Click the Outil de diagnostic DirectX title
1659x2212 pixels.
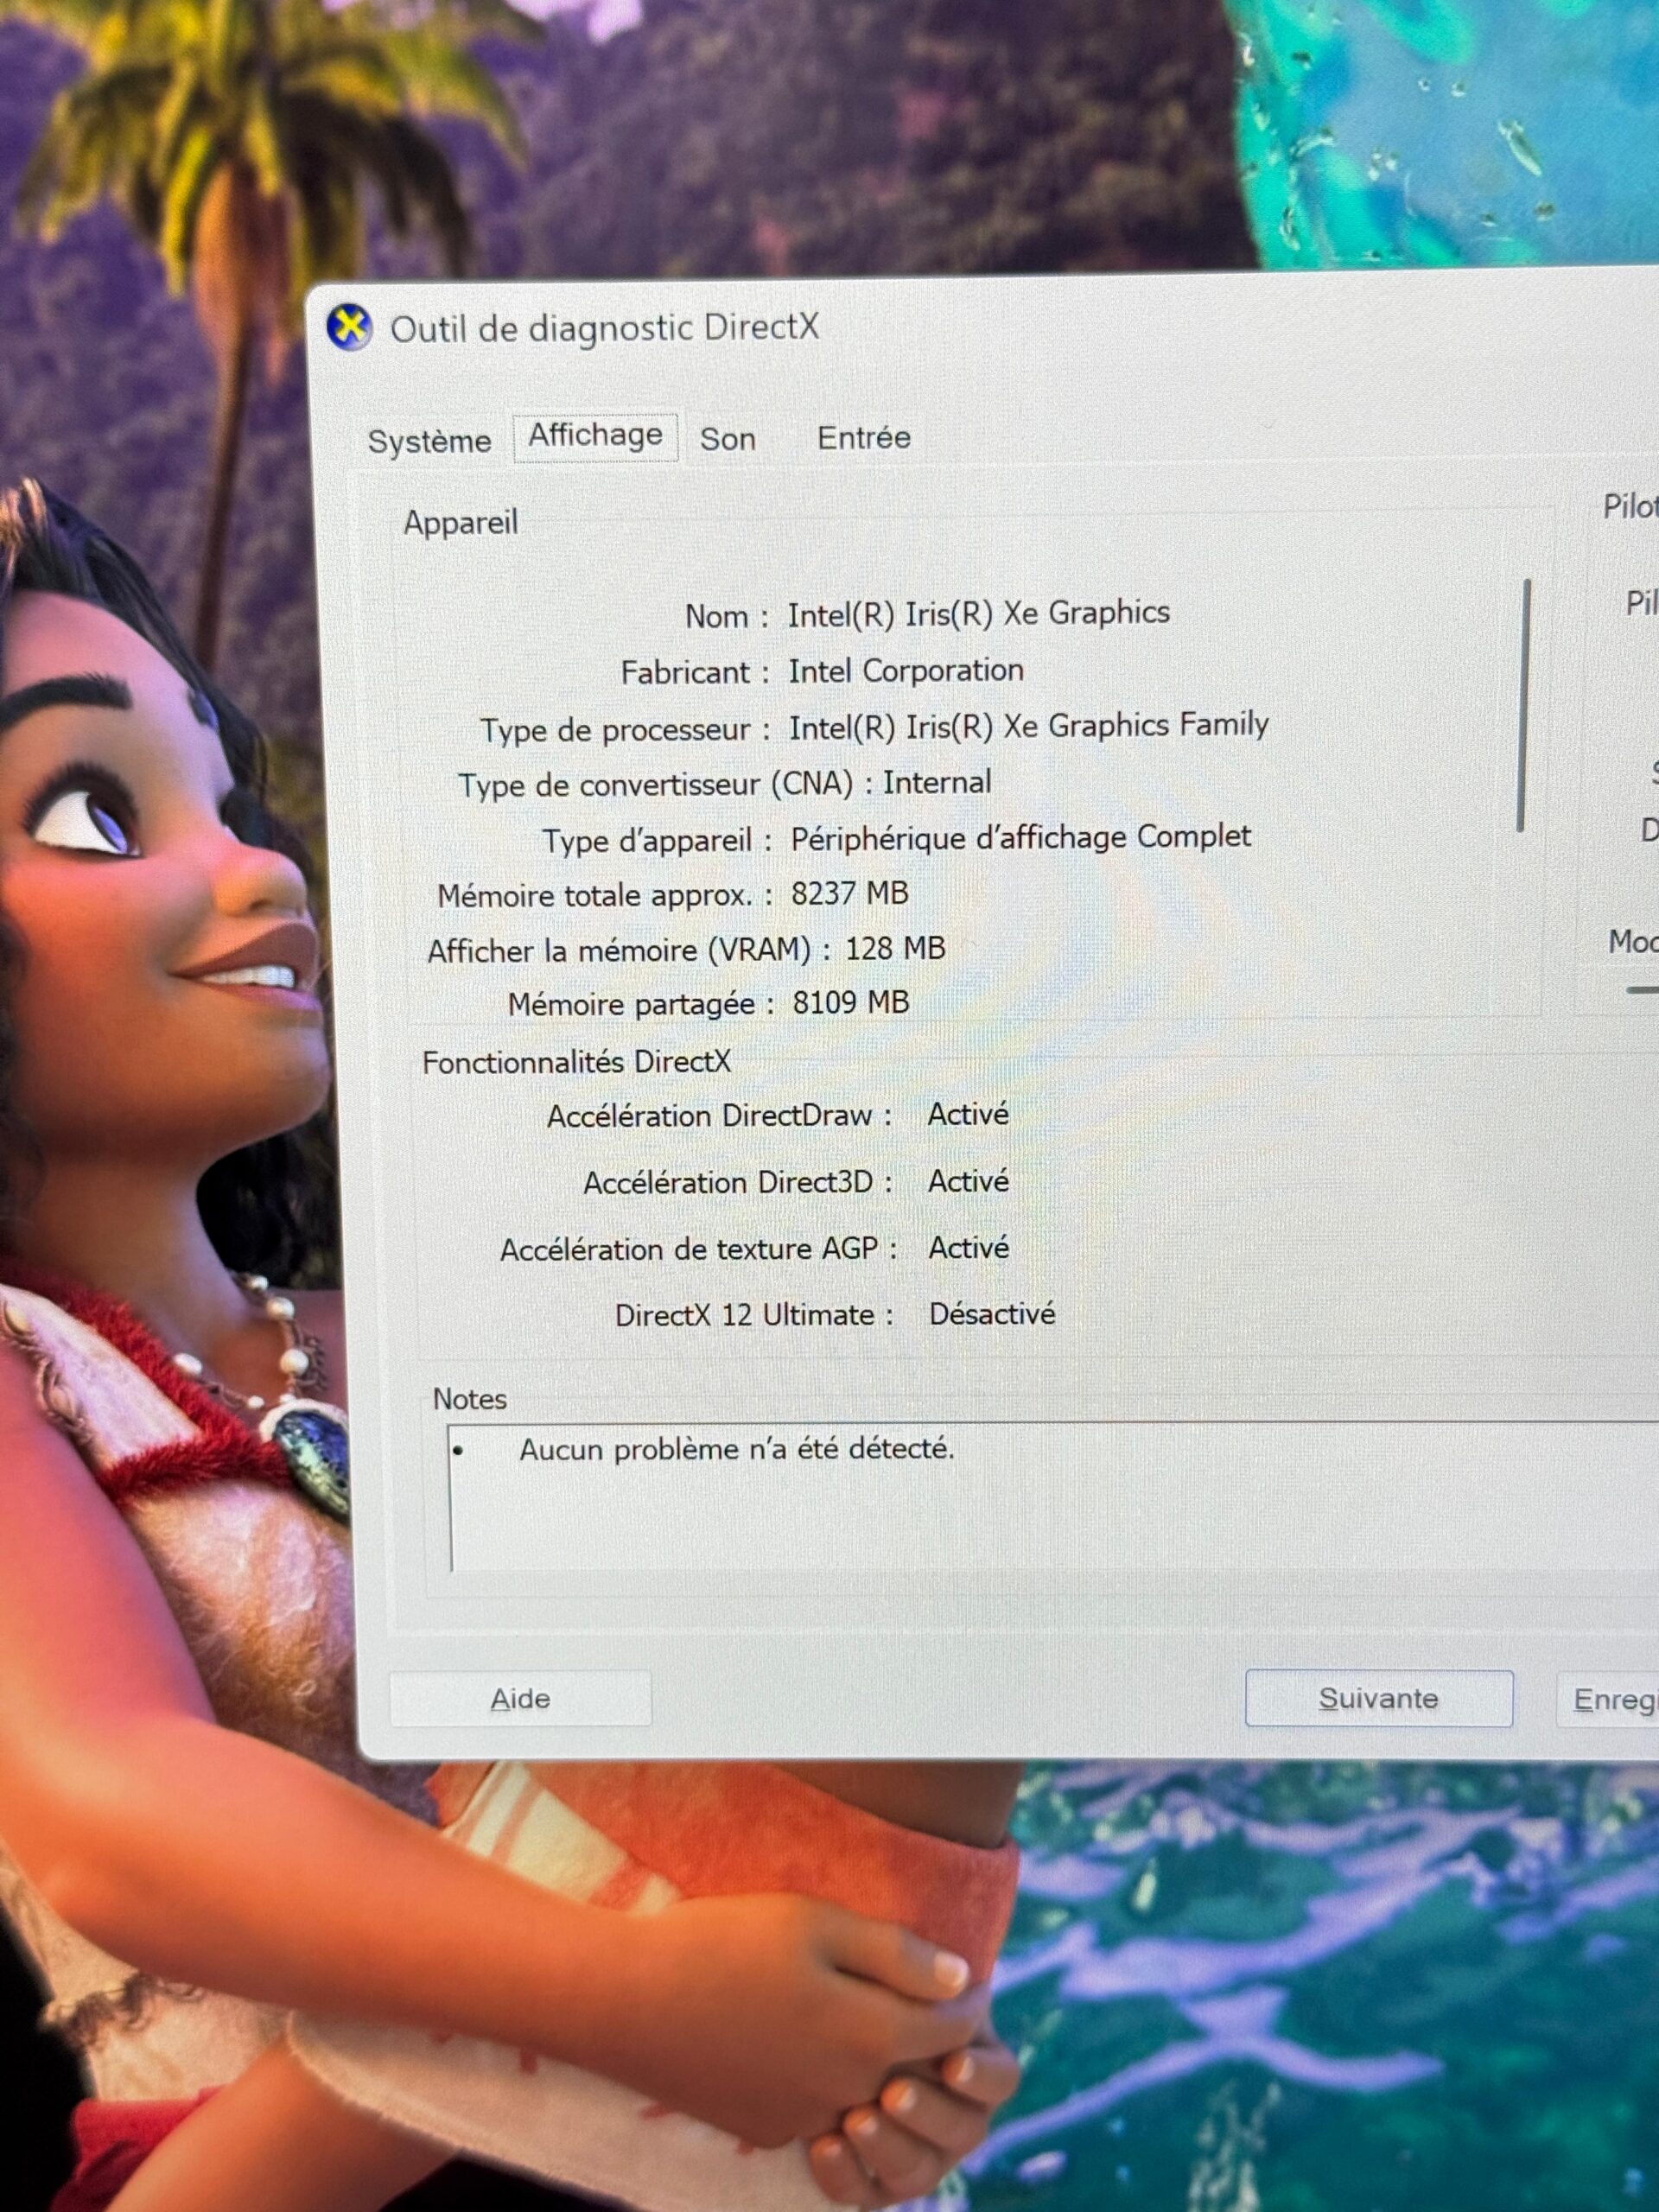(x=604, y=328)
